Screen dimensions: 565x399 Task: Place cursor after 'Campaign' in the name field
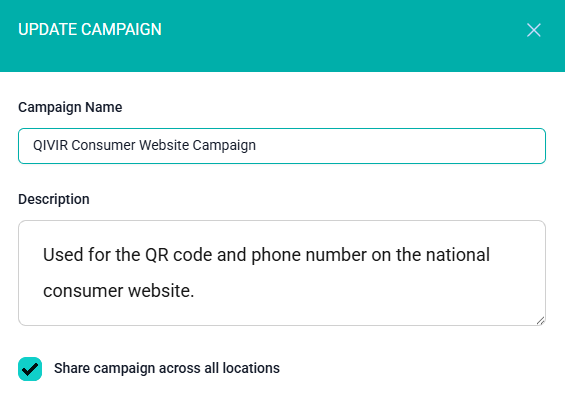click(257, 146)
